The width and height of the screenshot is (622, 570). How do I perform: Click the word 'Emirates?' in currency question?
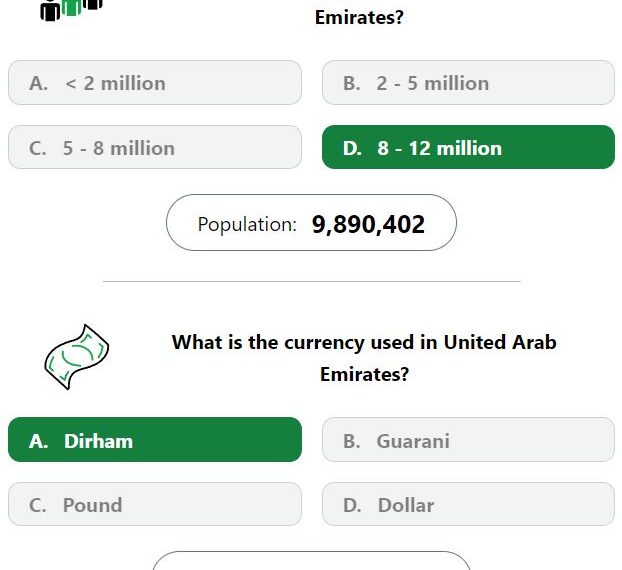click(364, 374)
